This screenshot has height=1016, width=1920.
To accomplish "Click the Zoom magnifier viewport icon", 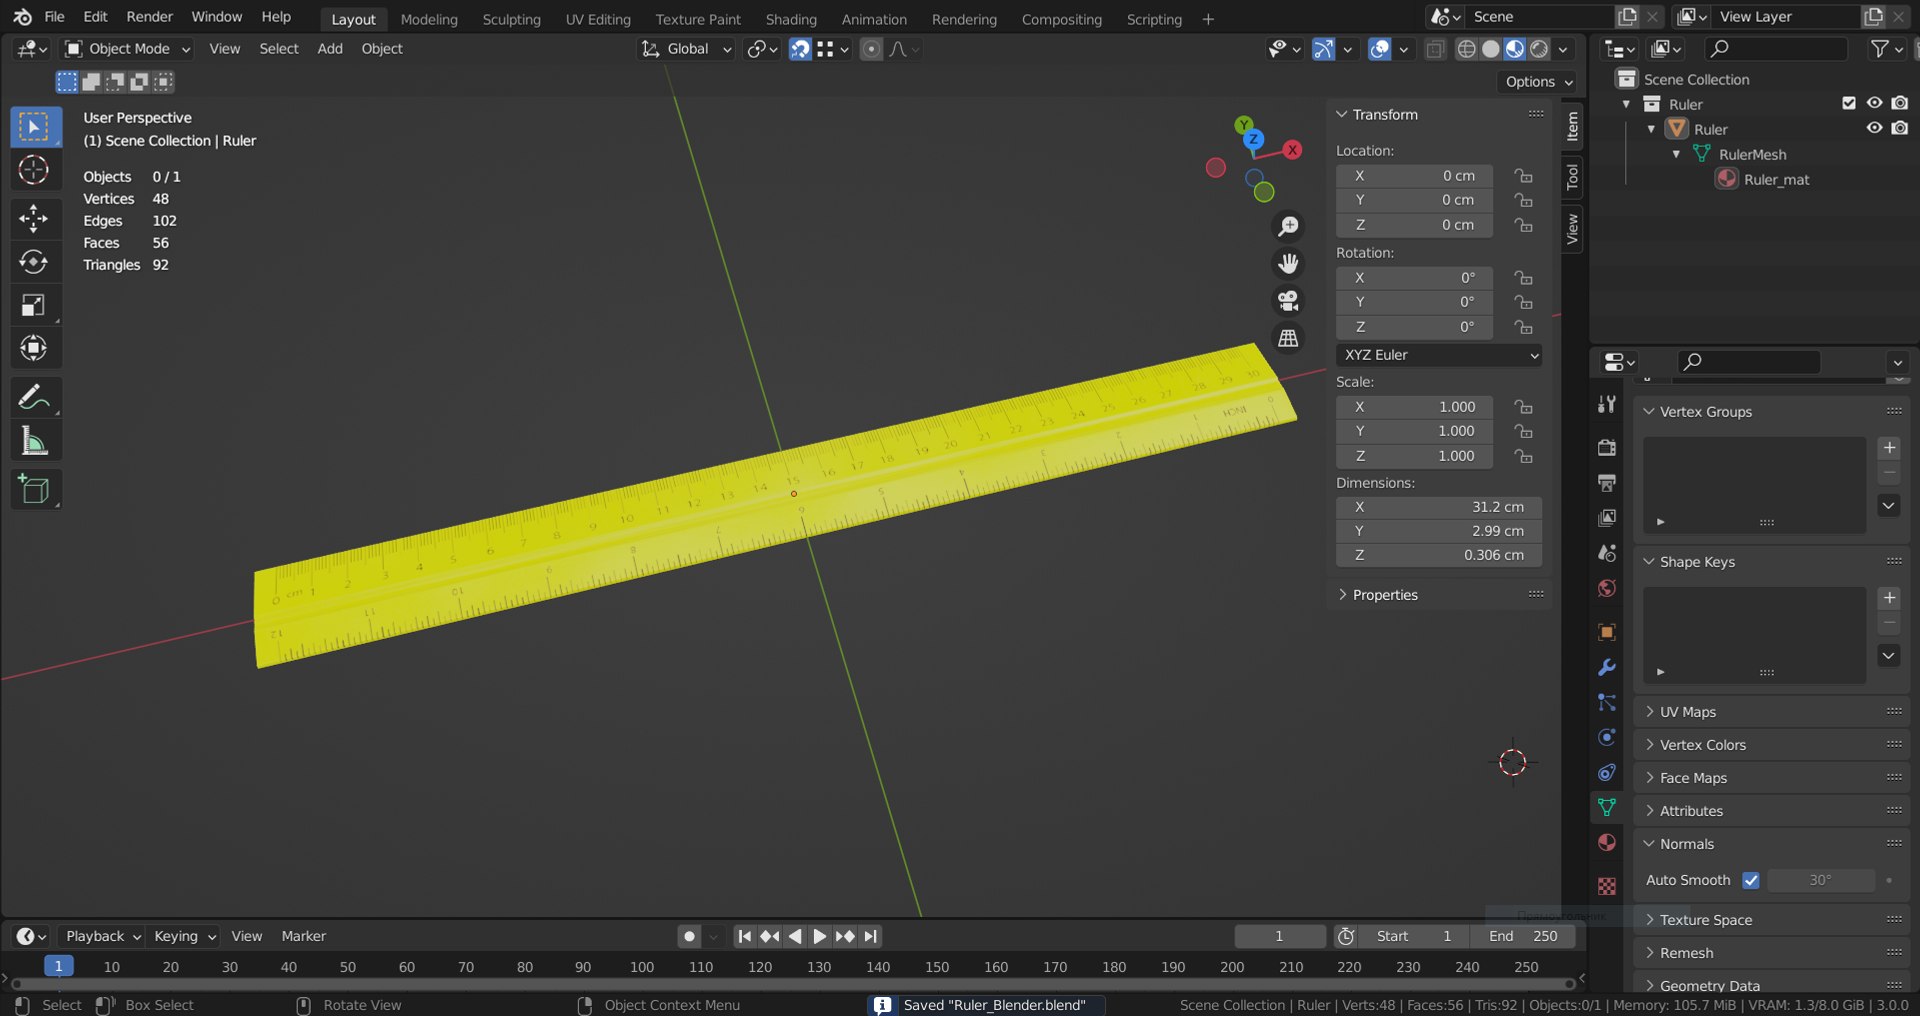I will [1288, 227].
